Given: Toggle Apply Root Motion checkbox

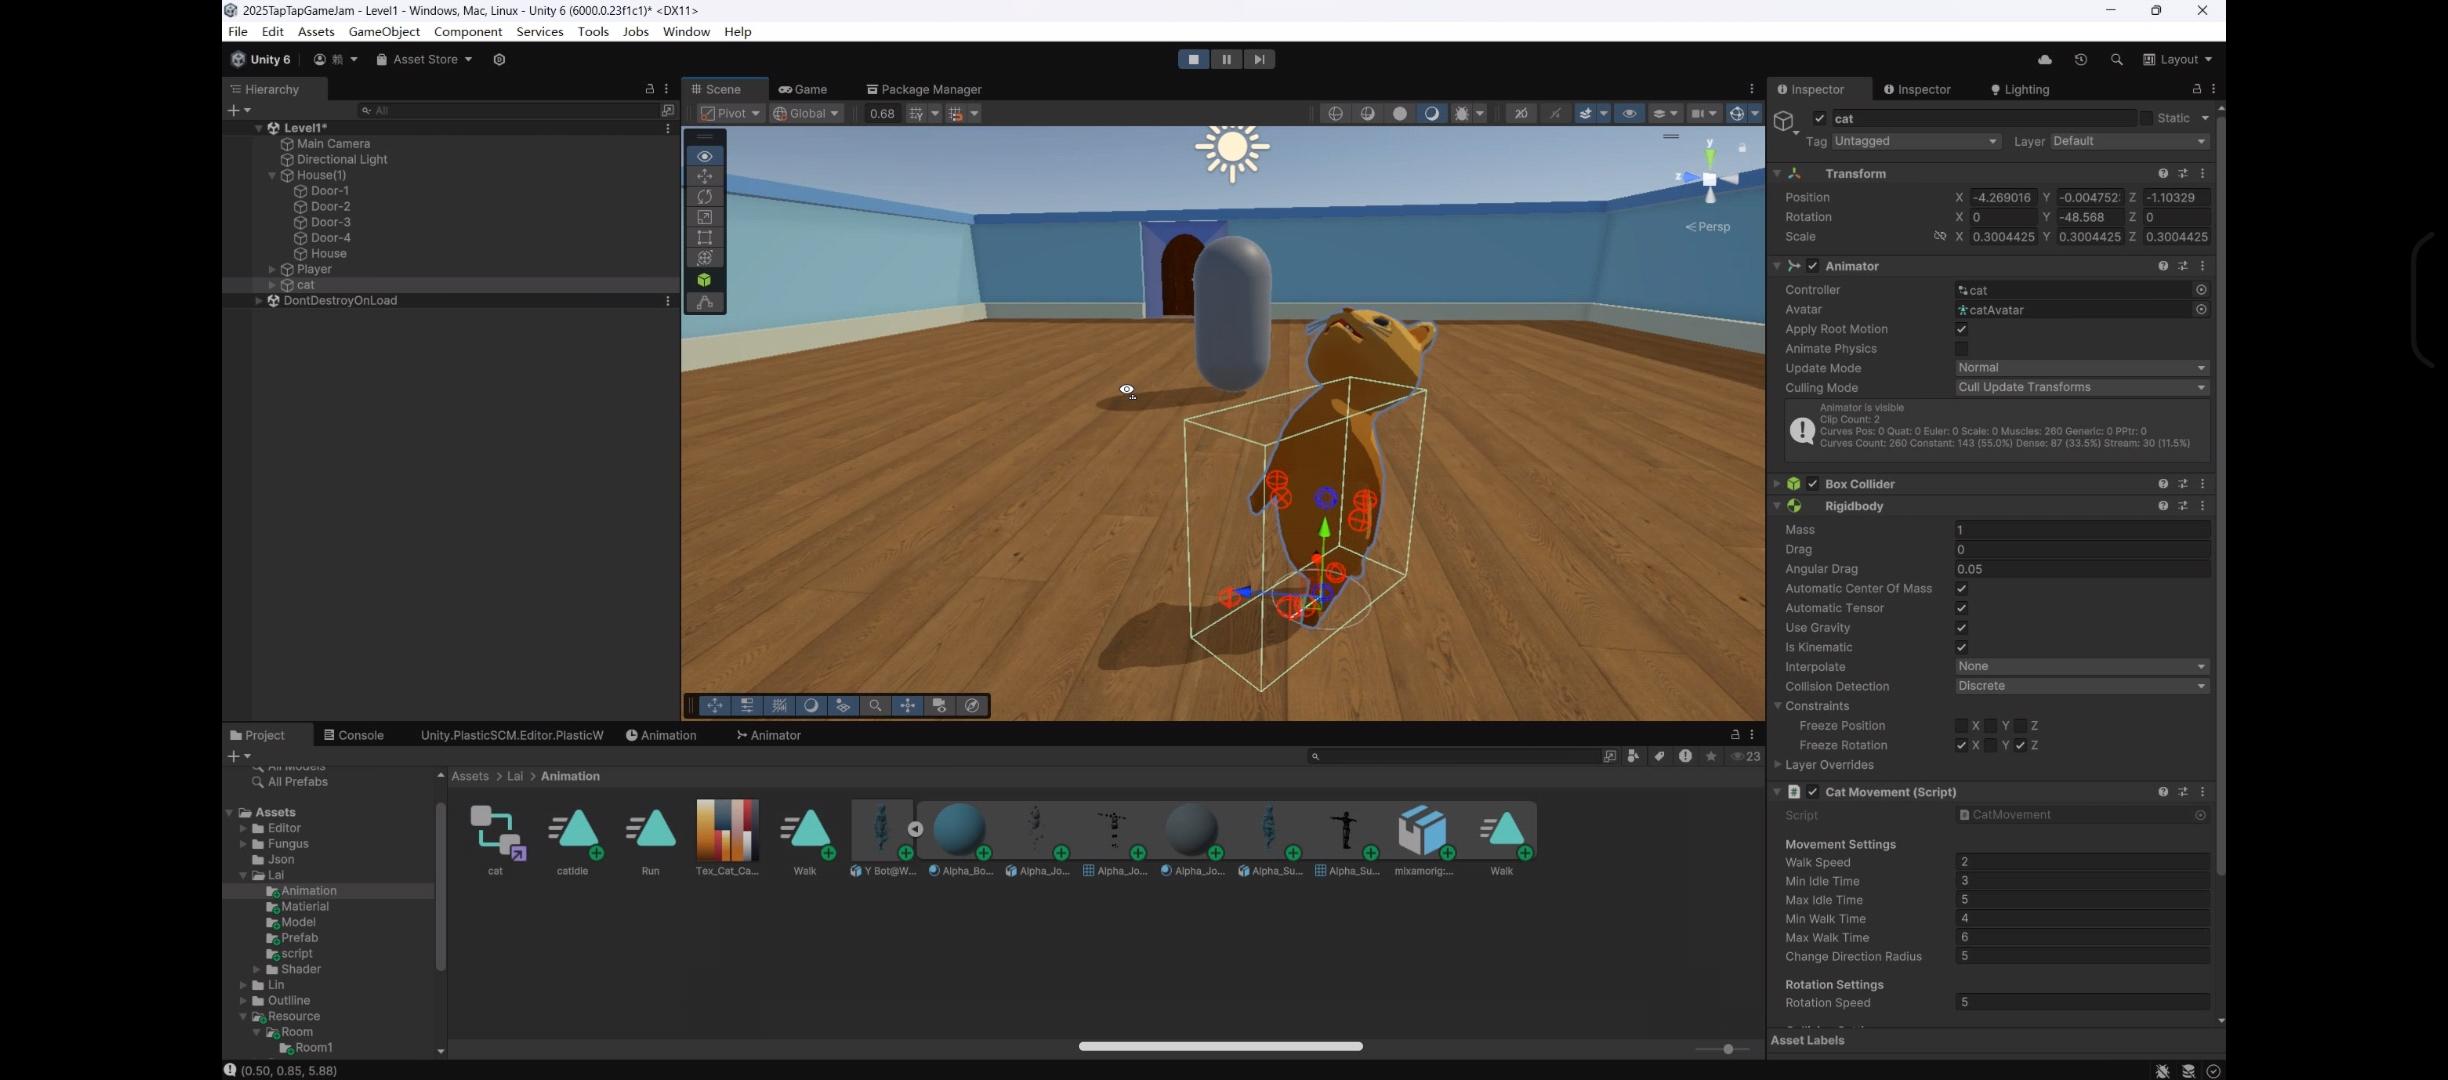Looking at the screenshot, I should coord(1961,329).
